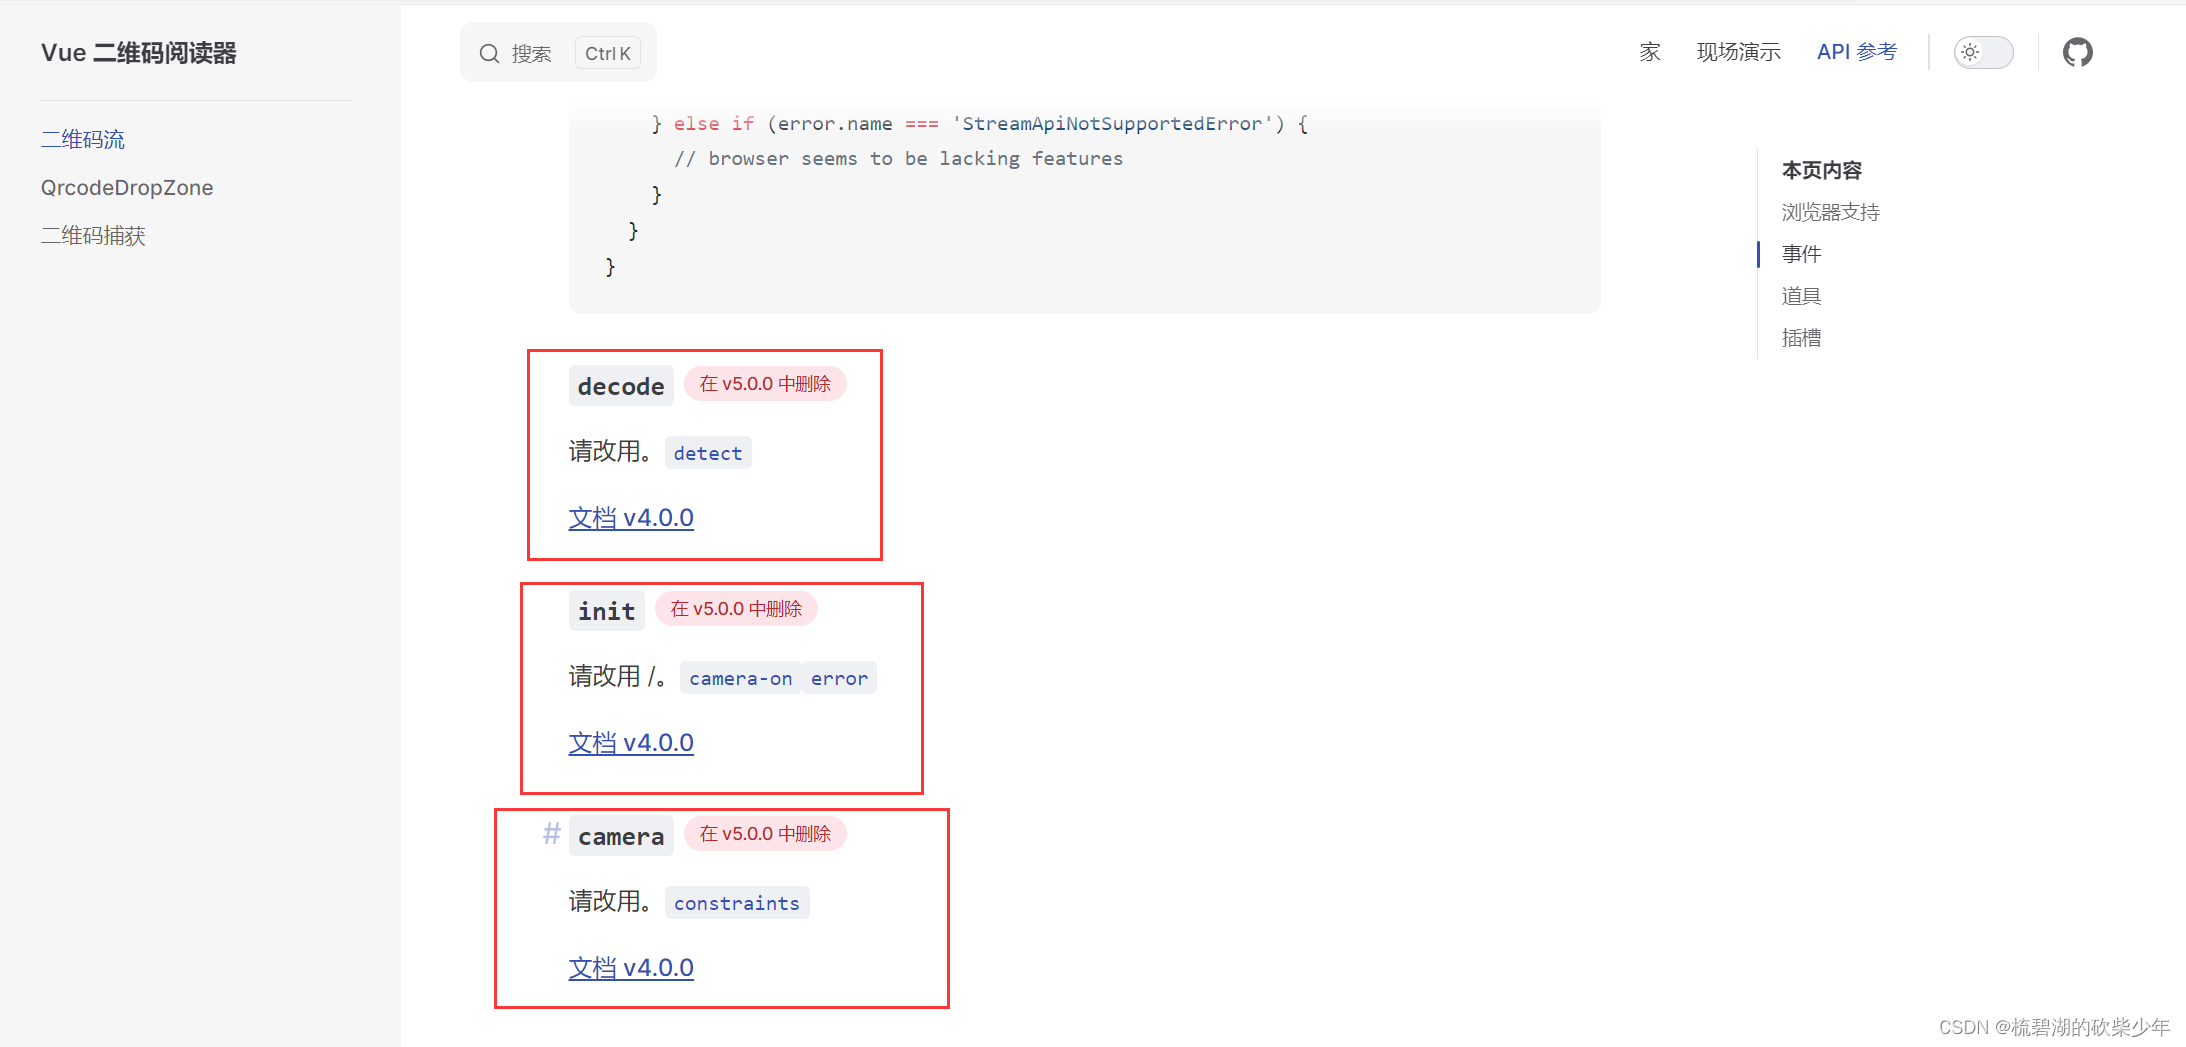Image resolution: width=2186 pixels, height=1047 pixels.
Task: Jump to 道具 in page outline
Action: [1801, 296]
